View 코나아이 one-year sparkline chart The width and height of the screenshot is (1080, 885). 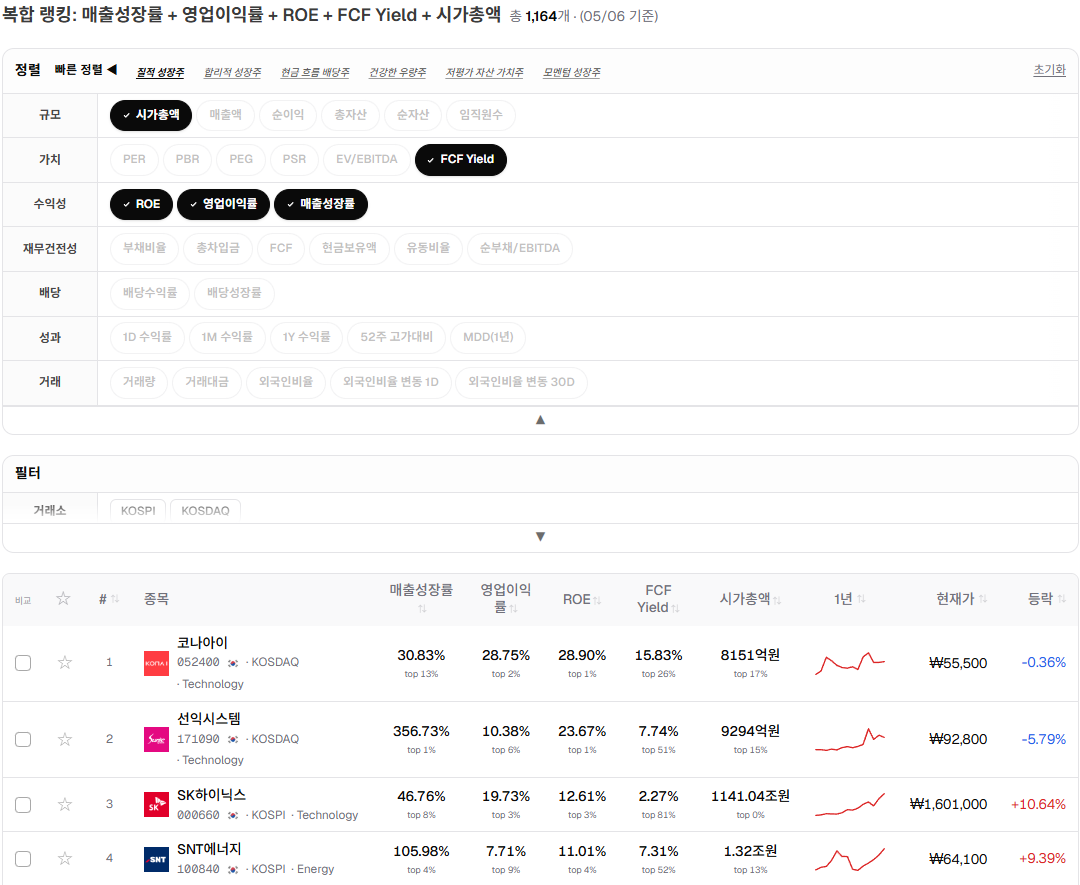[850, 663]
